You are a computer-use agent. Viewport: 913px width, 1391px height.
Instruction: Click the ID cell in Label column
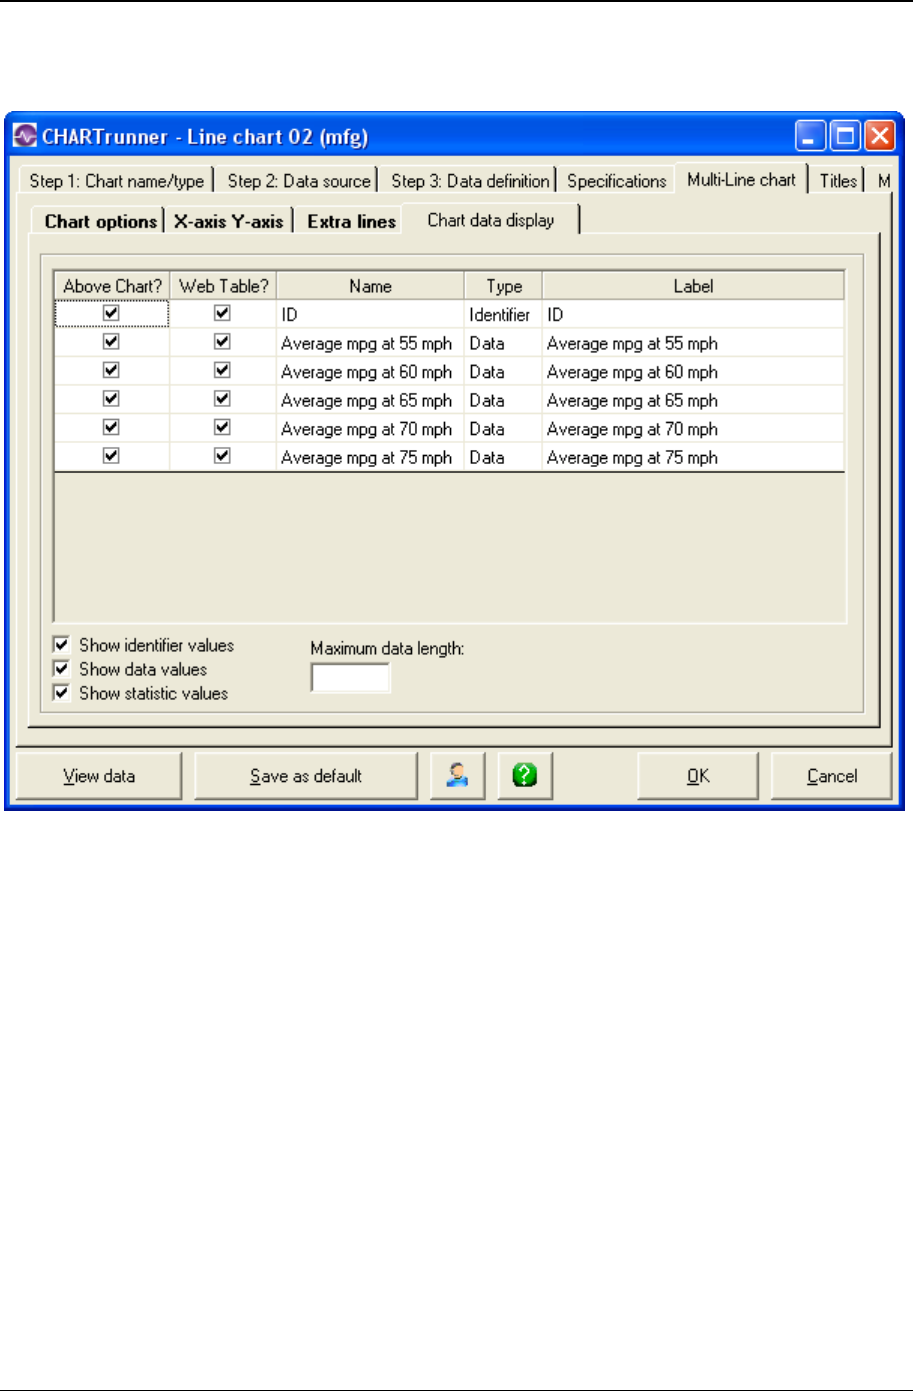coord(693,314)
